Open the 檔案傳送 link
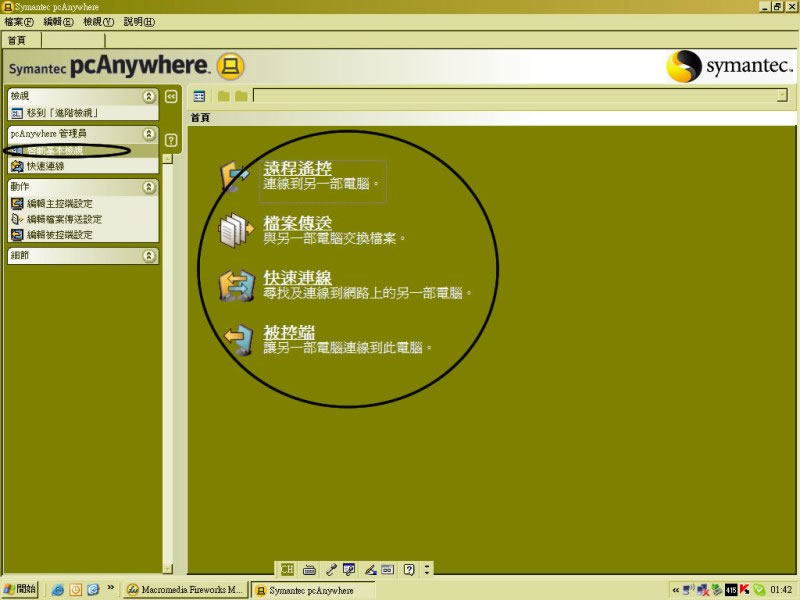This screenshot has height=600, width=800. pos(297,222)
